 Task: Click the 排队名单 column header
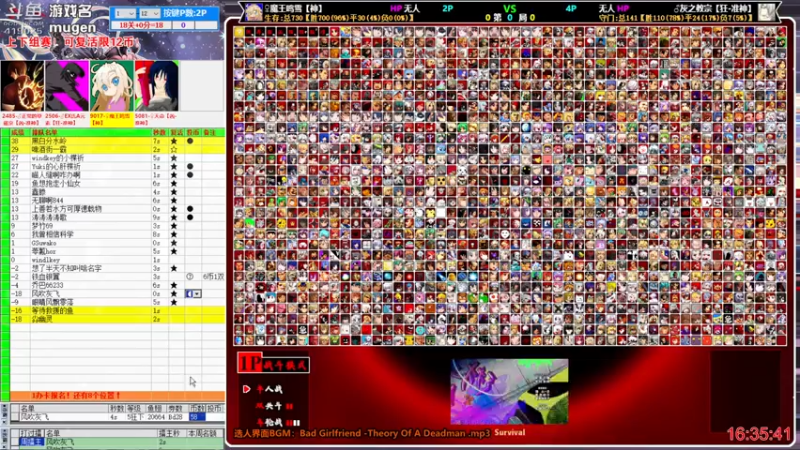point(44,133)
